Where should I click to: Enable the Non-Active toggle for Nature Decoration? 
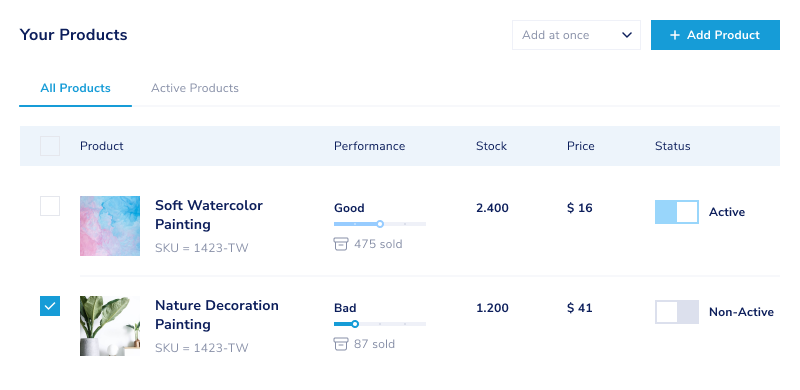click(x=677, y=312)
